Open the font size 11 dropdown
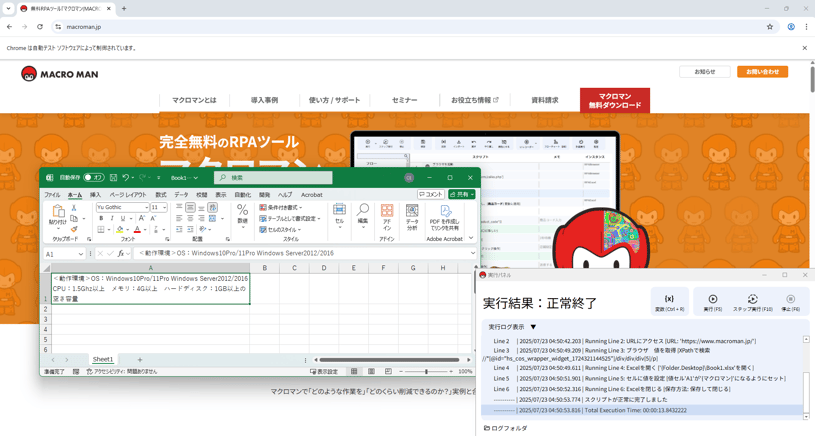This screenshot has height=436, width=815. tap(165, 207)
